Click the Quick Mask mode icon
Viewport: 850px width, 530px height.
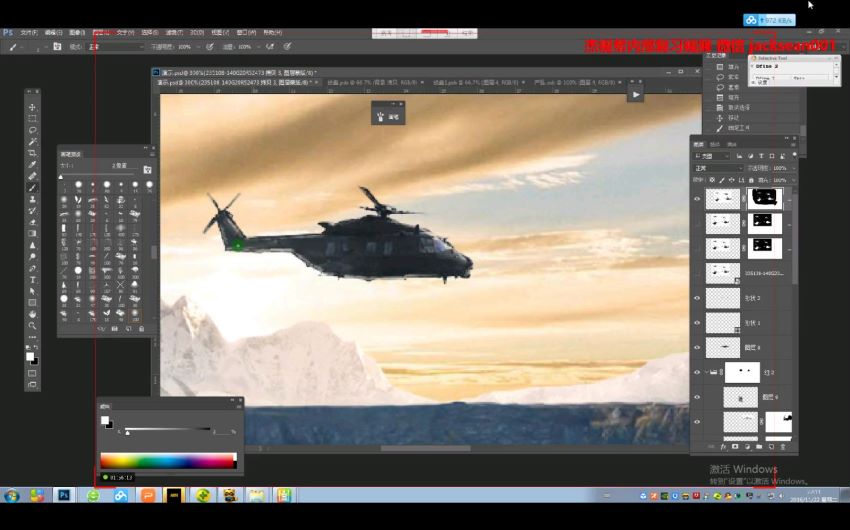click(x=33, y=373)
